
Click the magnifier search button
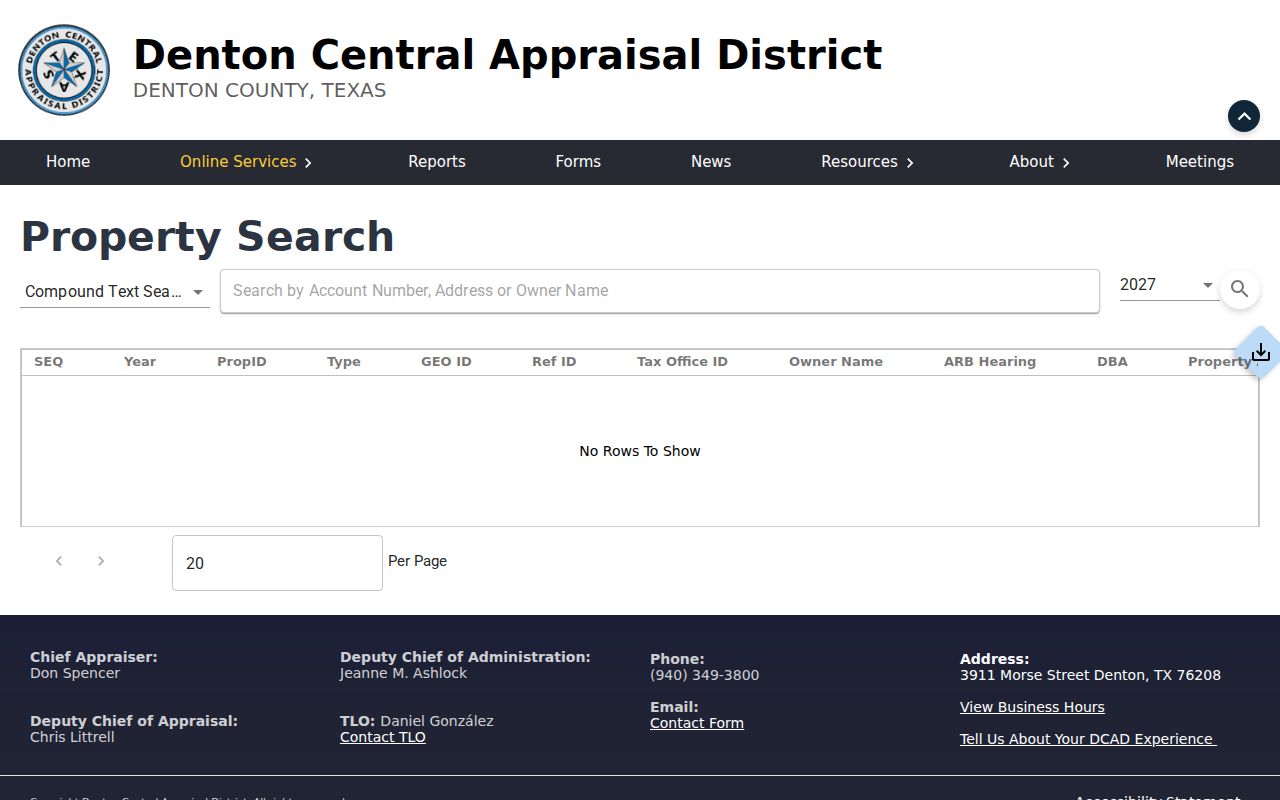tap(1239, 289)
